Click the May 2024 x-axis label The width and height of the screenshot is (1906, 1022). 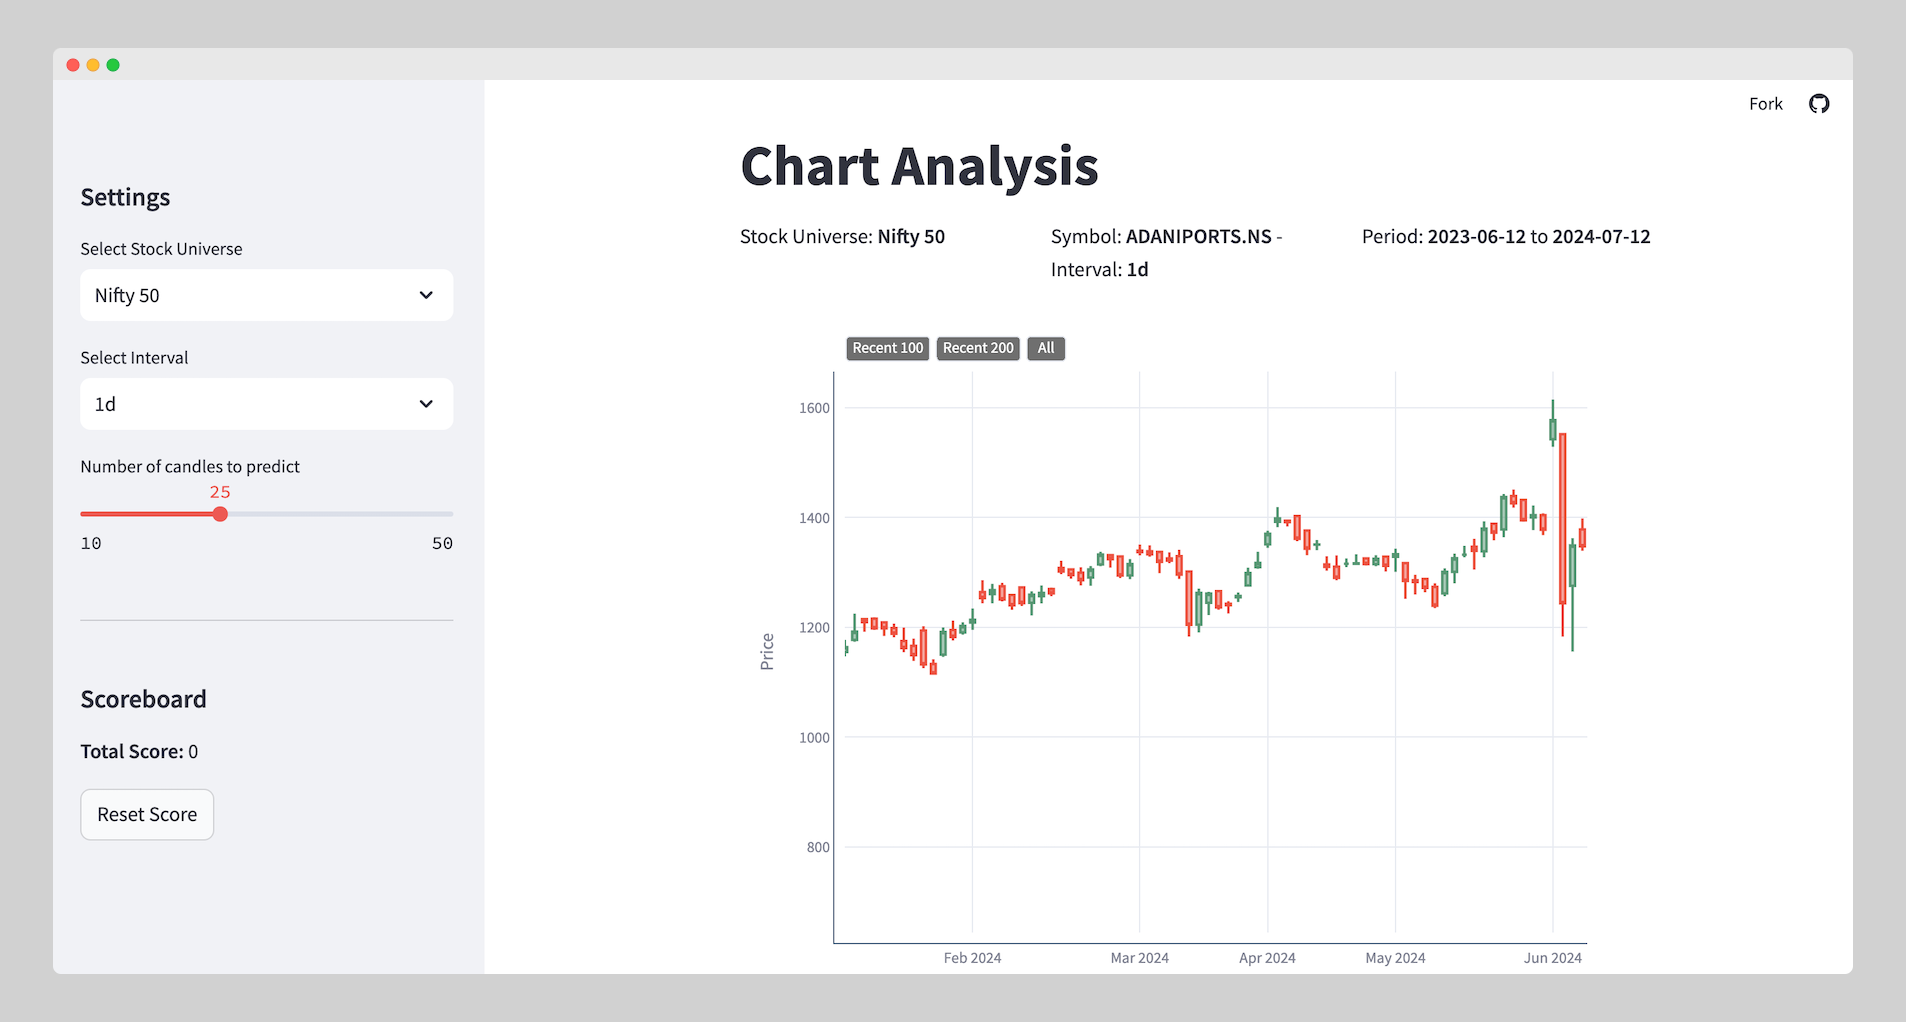[x=1395, y=958]
